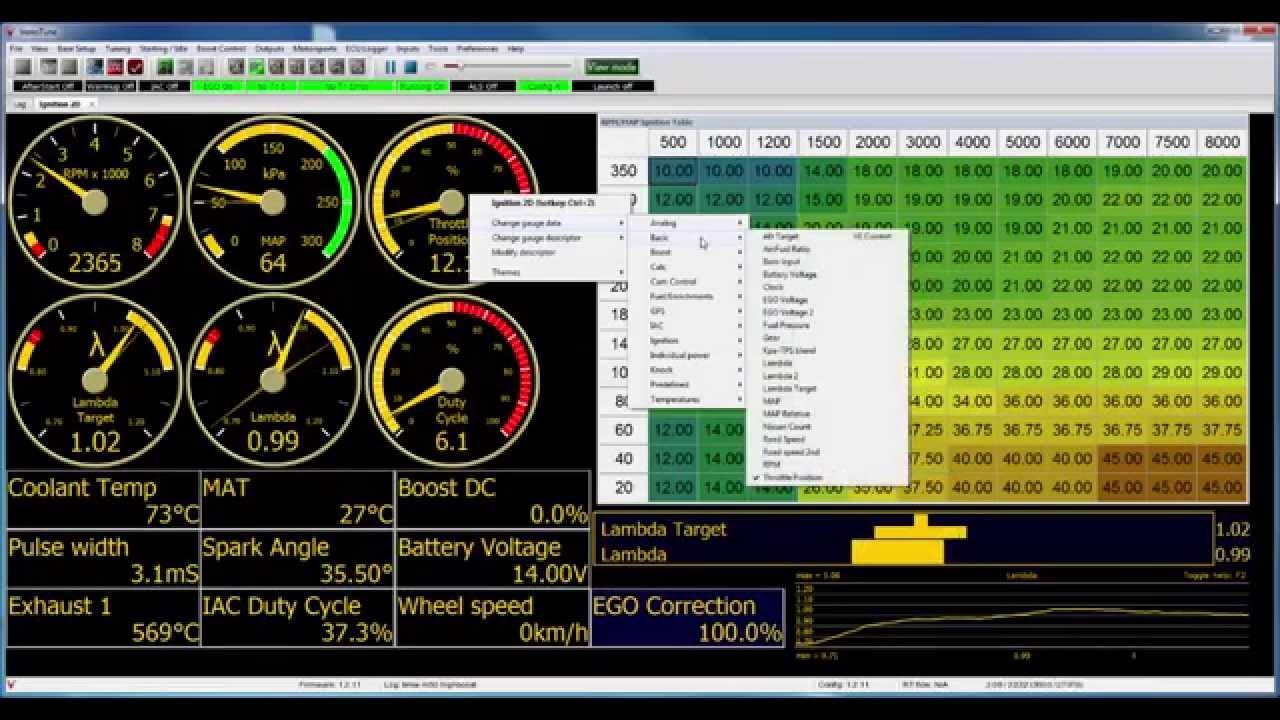This screenshot has height=720, width=1280.
Task: Switch to the Log tab
Action: 20,103
